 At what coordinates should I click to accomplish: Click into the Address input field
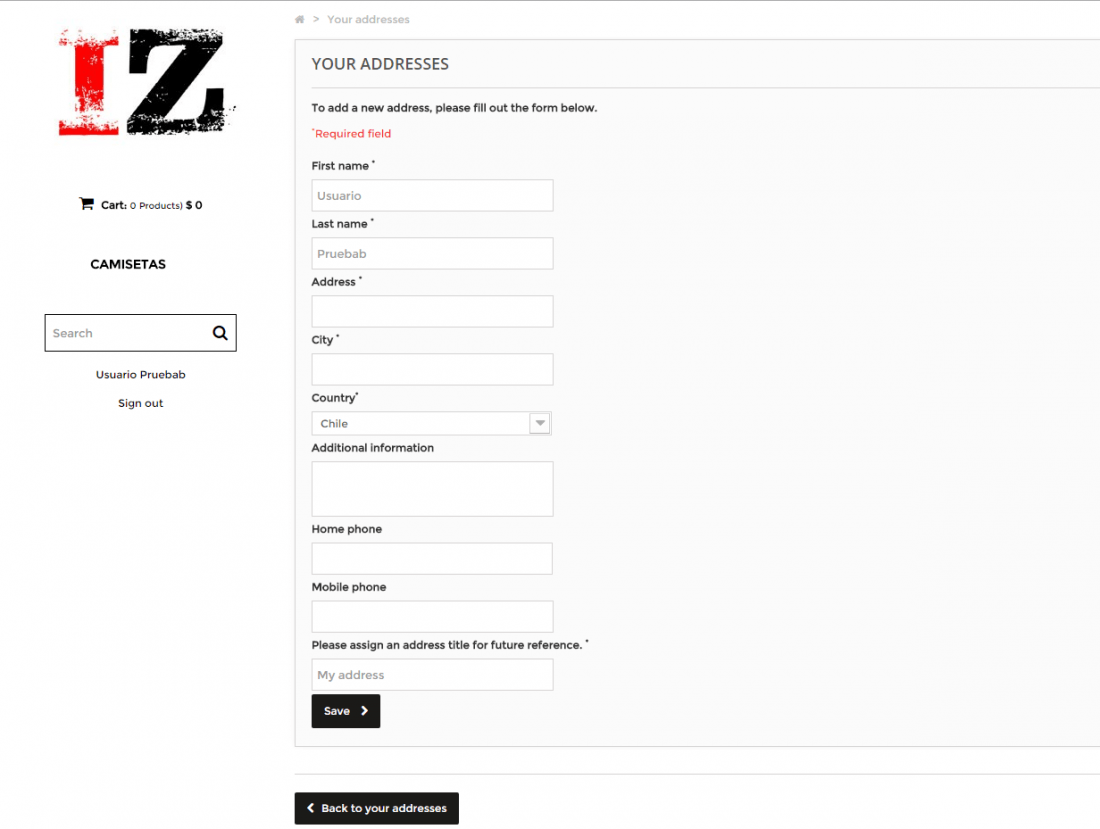coord(432,311)
